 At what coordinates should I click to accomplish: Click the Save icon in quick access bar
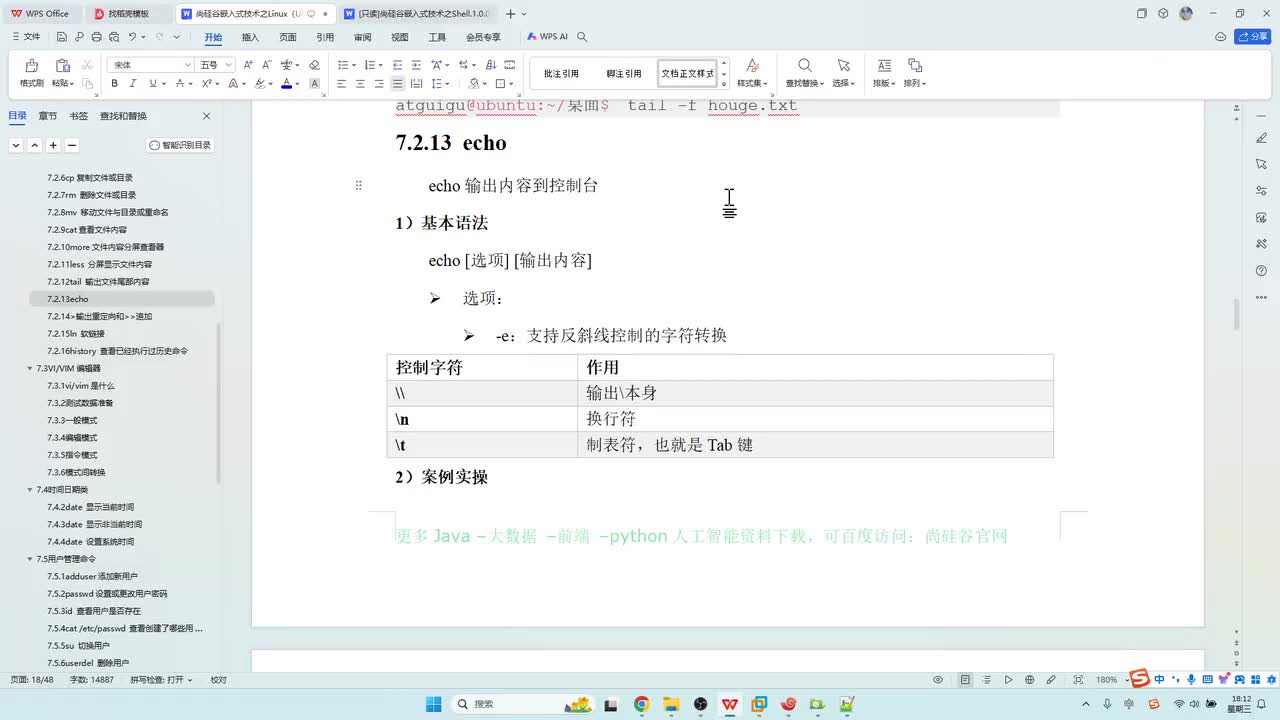point(62,37)
